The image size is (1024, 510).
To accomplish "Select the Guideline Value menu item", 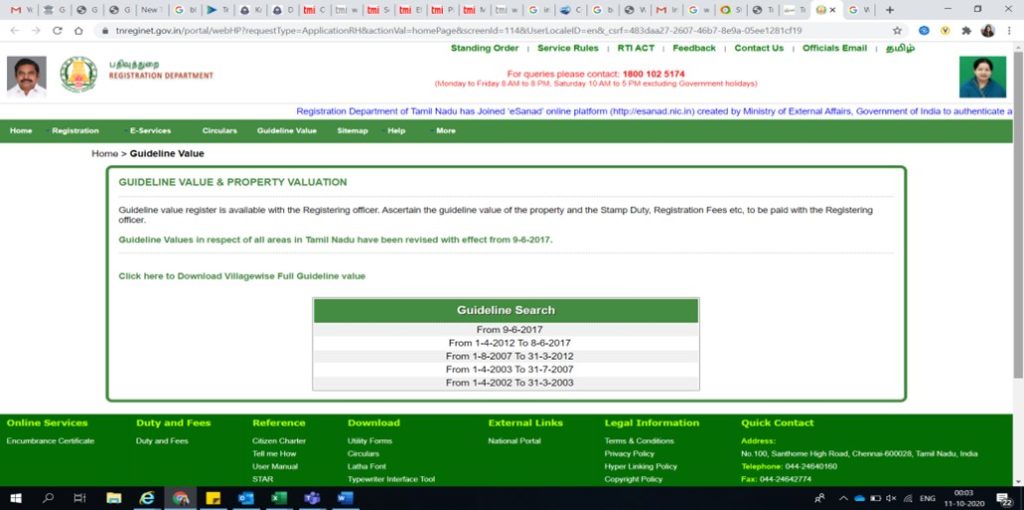I will coord(286,131).
